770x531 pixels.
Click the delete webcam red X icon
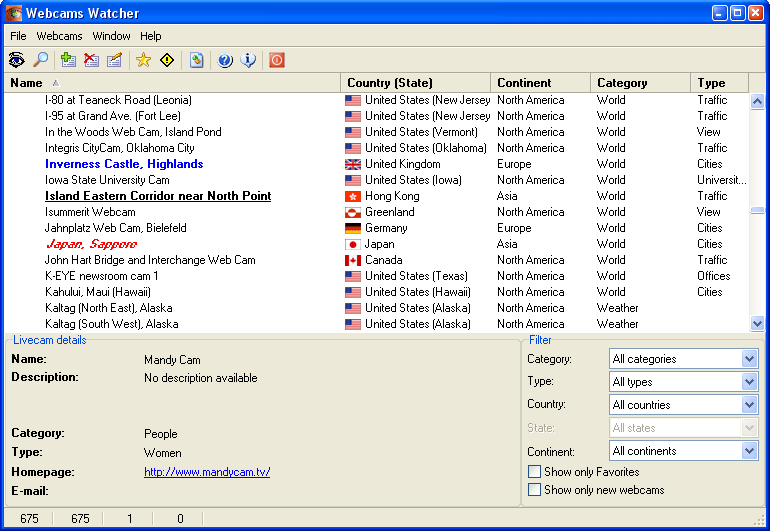tap(91, 60)
